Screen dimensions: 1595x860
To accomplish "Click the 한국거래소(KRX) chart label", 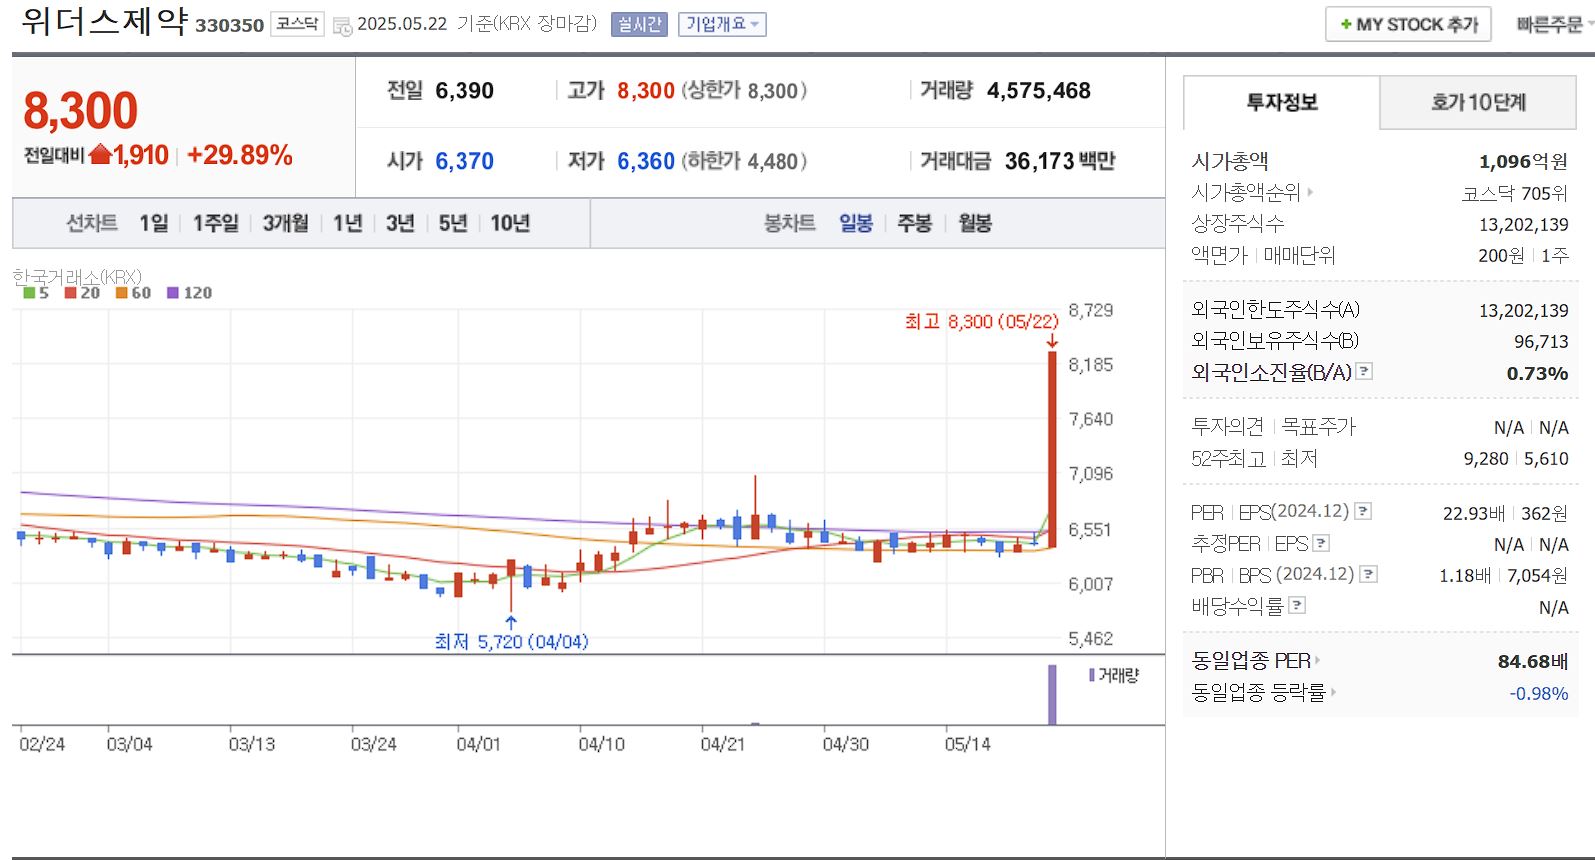I will [77, 276].
